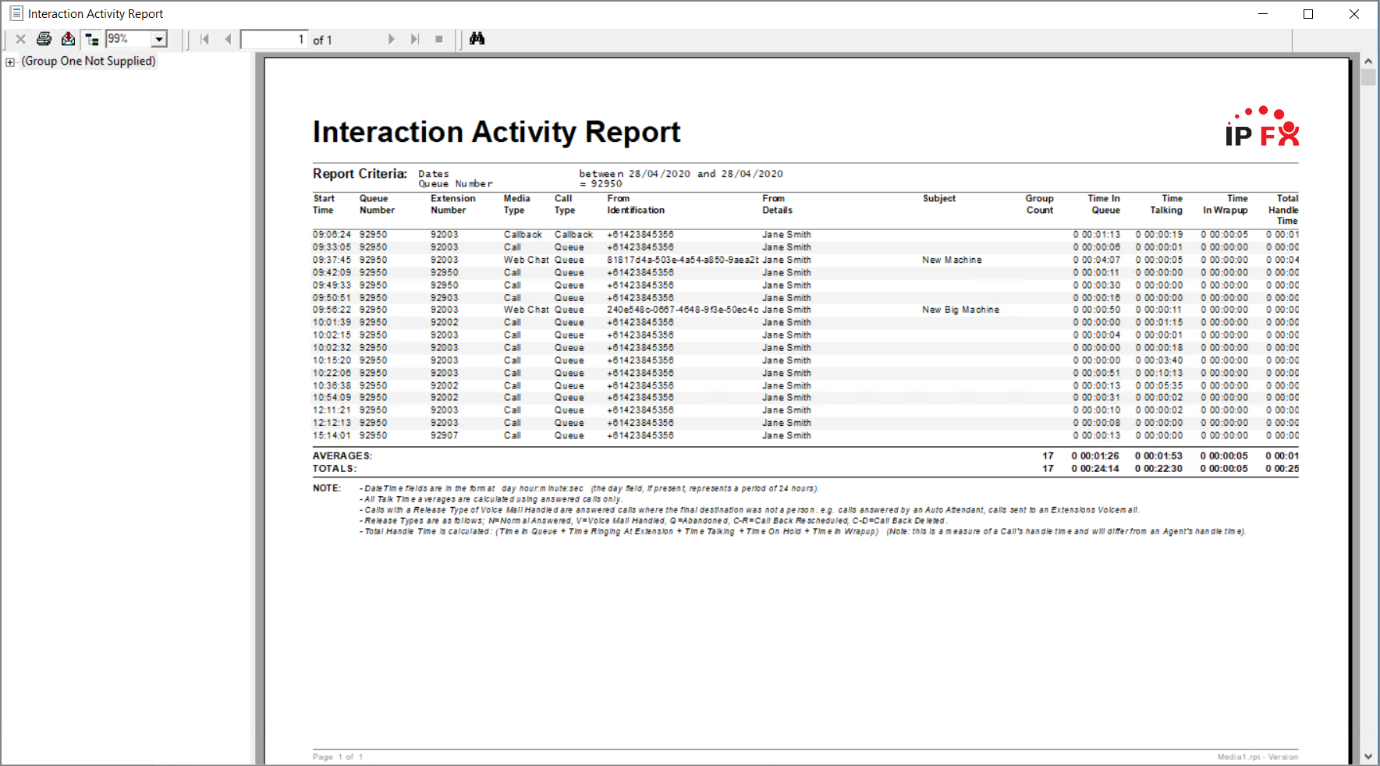Go to the next page arrow
Screen dimensions: 1380x766
(392, 39)
